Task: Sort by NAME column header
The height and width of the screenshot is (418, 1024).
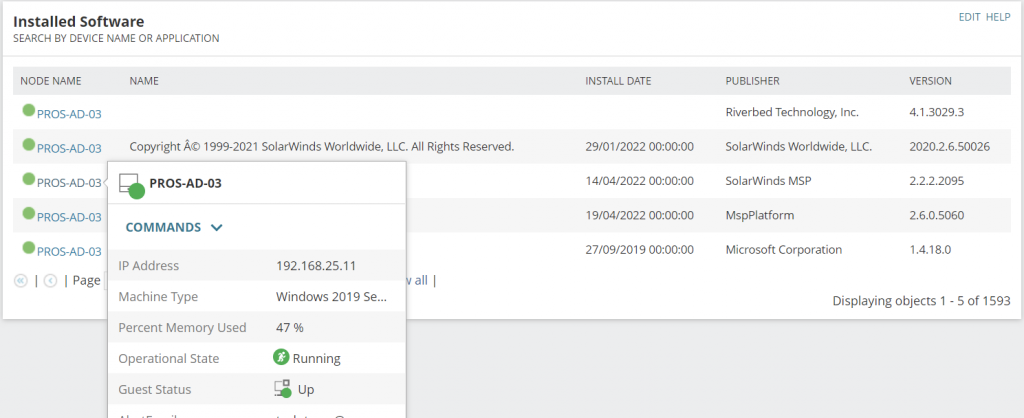Action: point(144,81)
